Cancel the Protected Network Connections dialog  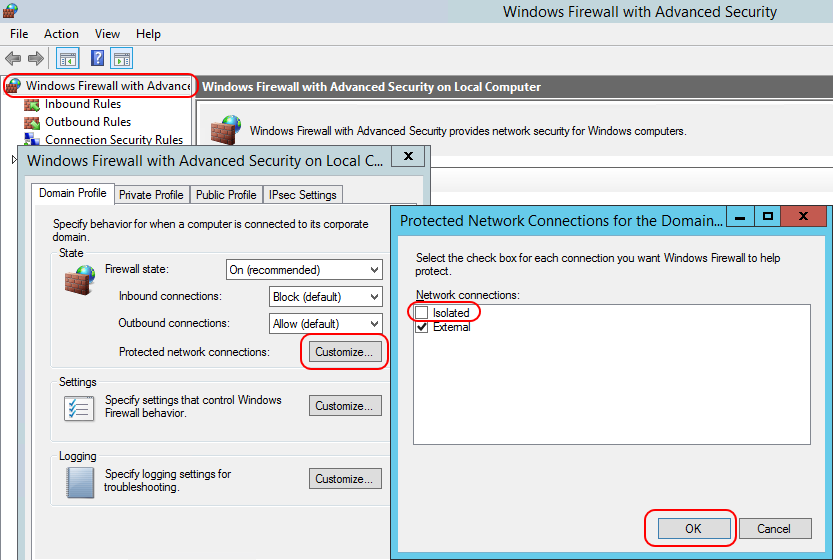(775, 529)
